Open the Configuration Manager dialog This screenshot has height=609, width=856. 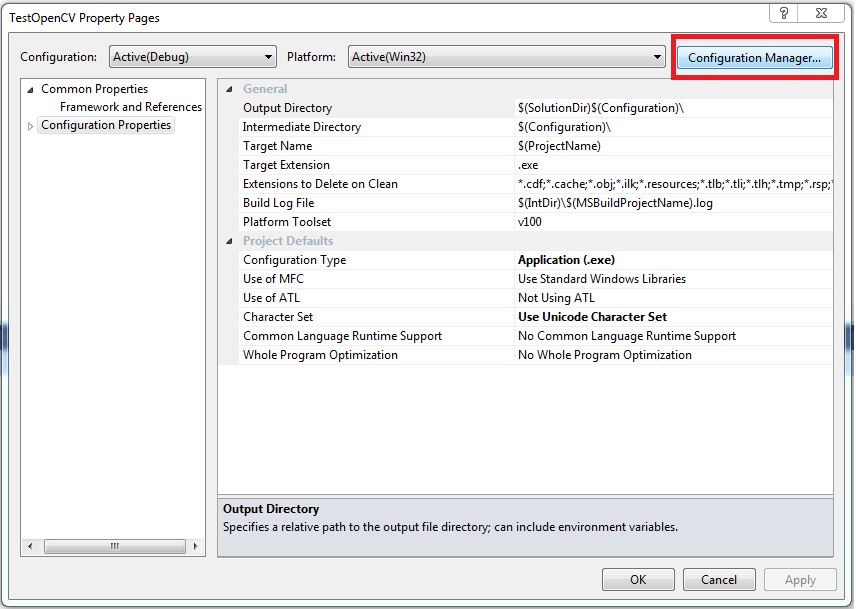click(754, 58)
